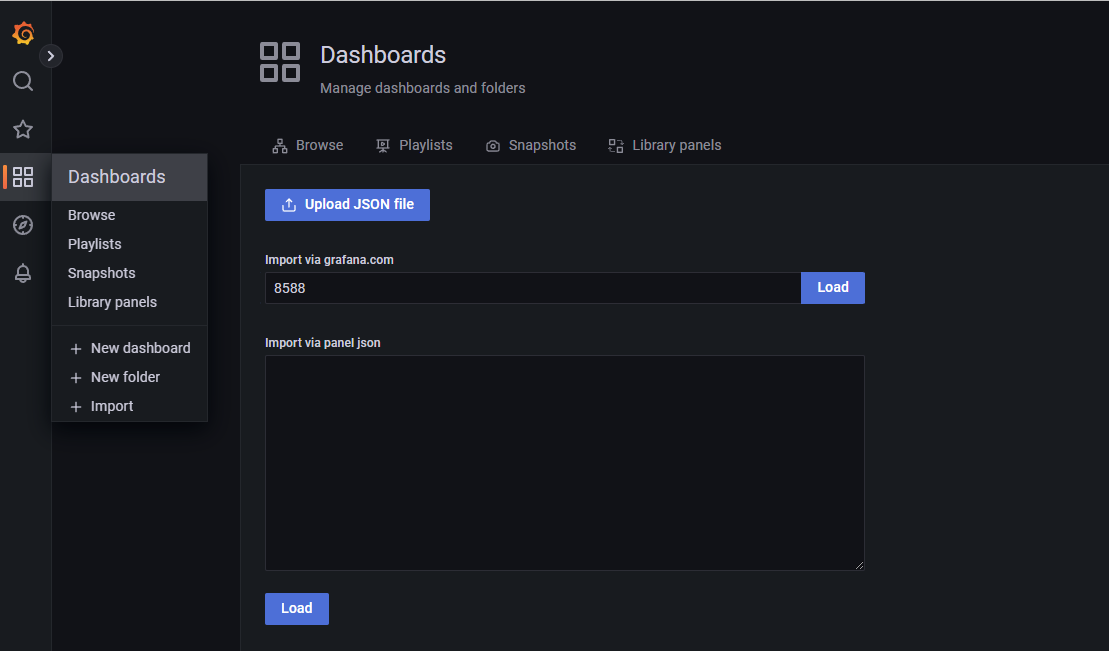Click the Dashboards grid icon in sidebar
This screenshot has height=651, width=1109.
[x=23, y=177]
